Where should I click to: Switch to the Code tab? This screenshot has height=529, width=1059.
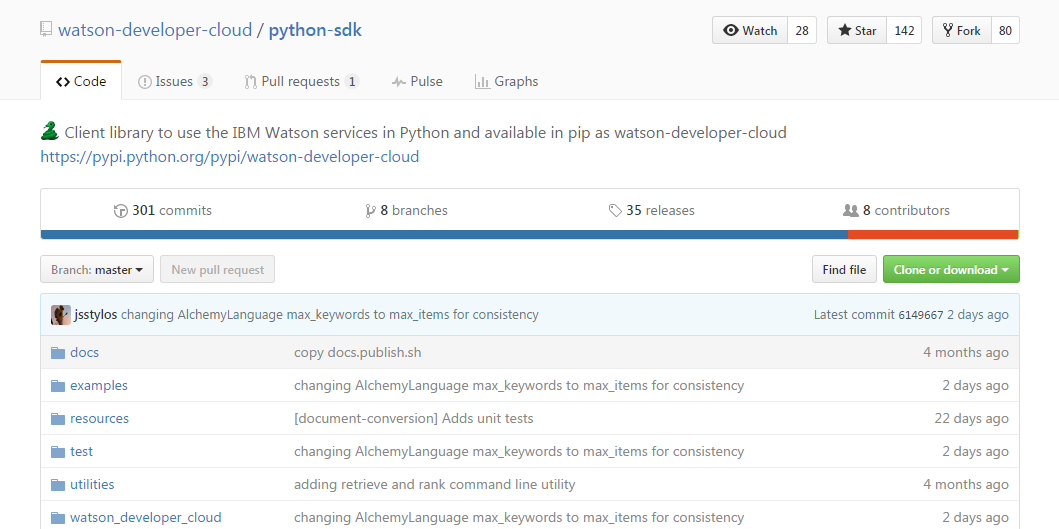tap(81, 81)
